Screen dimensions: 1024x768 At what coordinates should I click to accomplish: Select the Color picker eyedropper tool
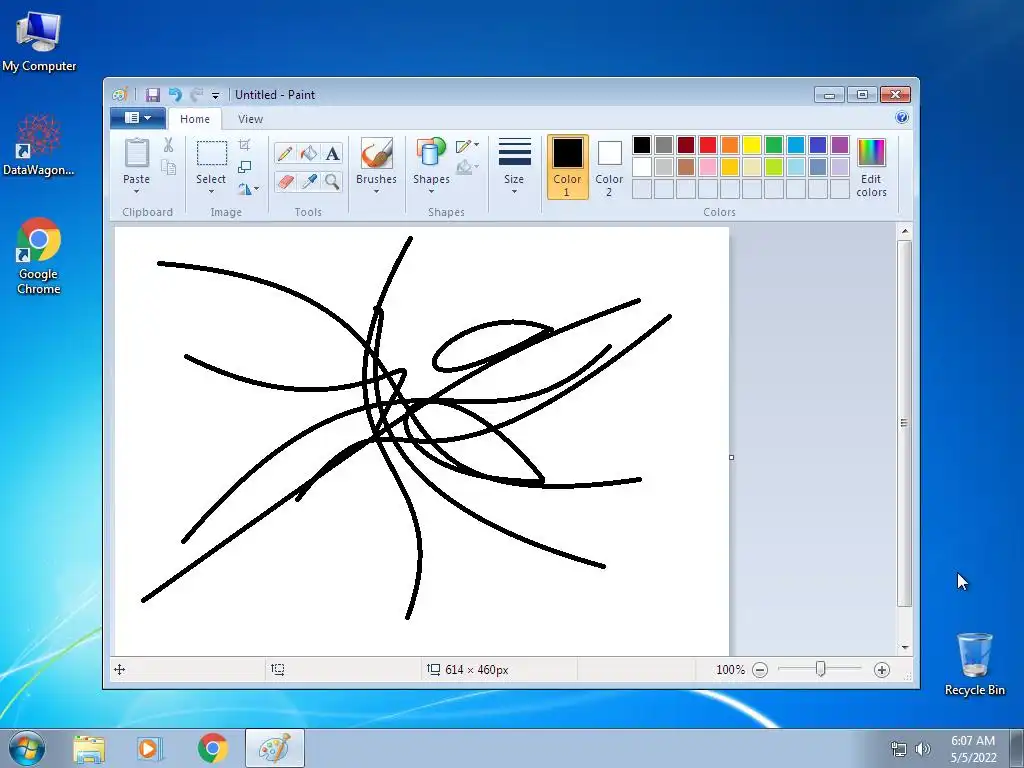pos(309,181)
